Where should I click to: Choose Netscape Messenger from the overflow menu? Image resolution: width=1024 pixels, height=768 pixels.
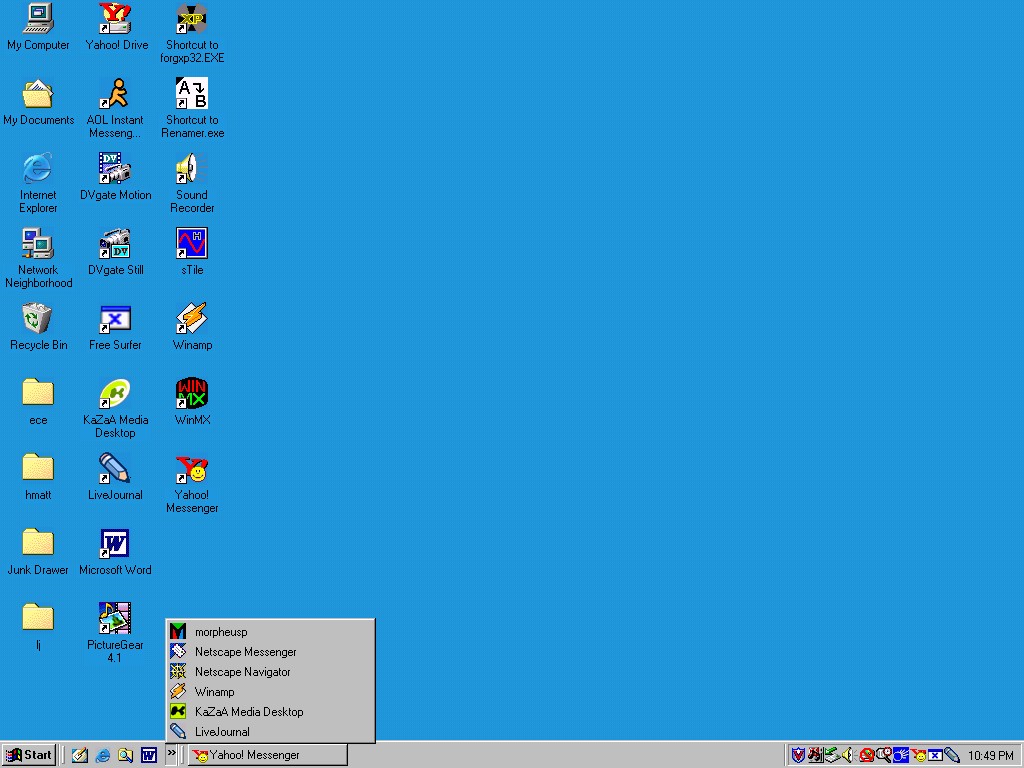(270, 652)
